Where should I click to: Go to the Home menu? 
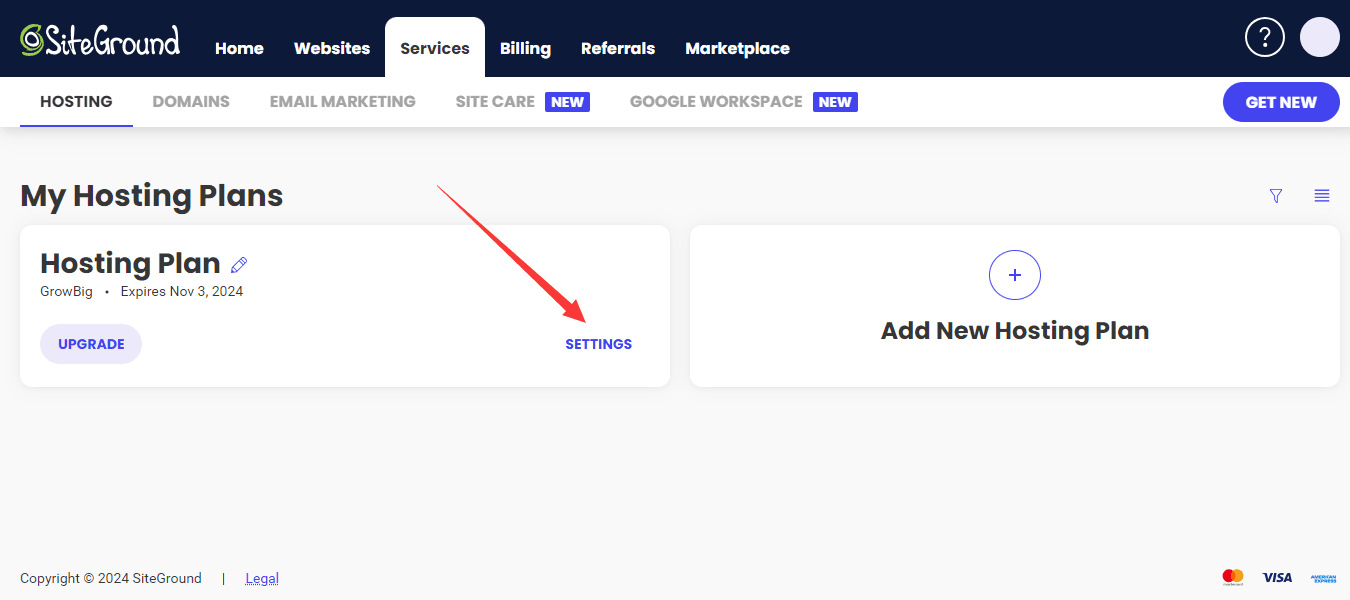click(239, 48)
